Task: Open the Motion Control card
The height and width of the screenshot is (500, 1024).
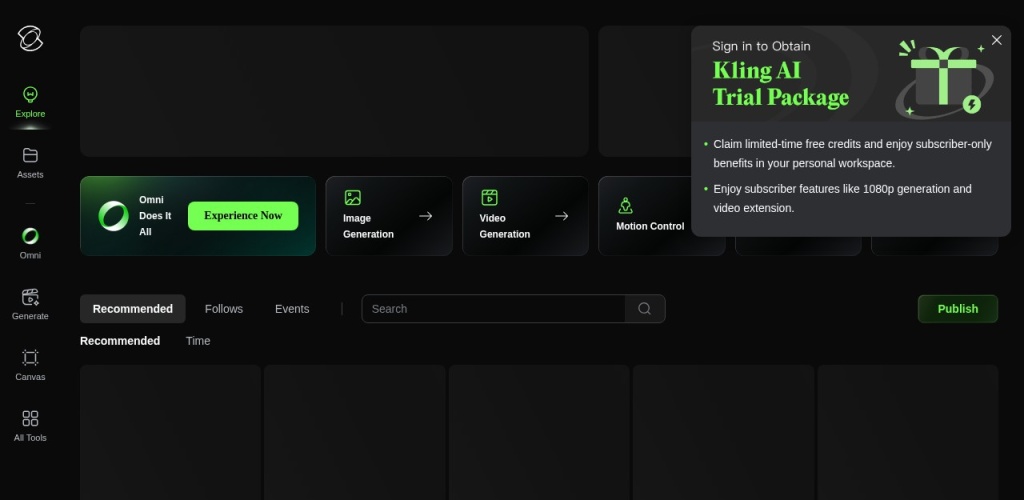Action: tap(650, 216)
